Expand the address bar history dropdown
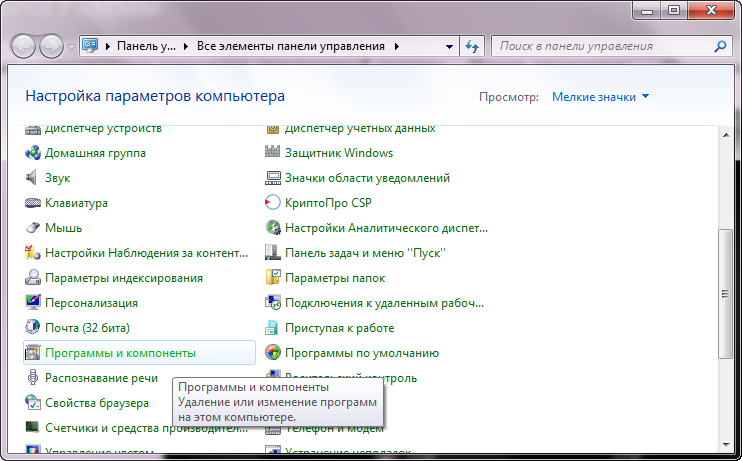This screenshot has height=461, width=742. coord(450,46)
